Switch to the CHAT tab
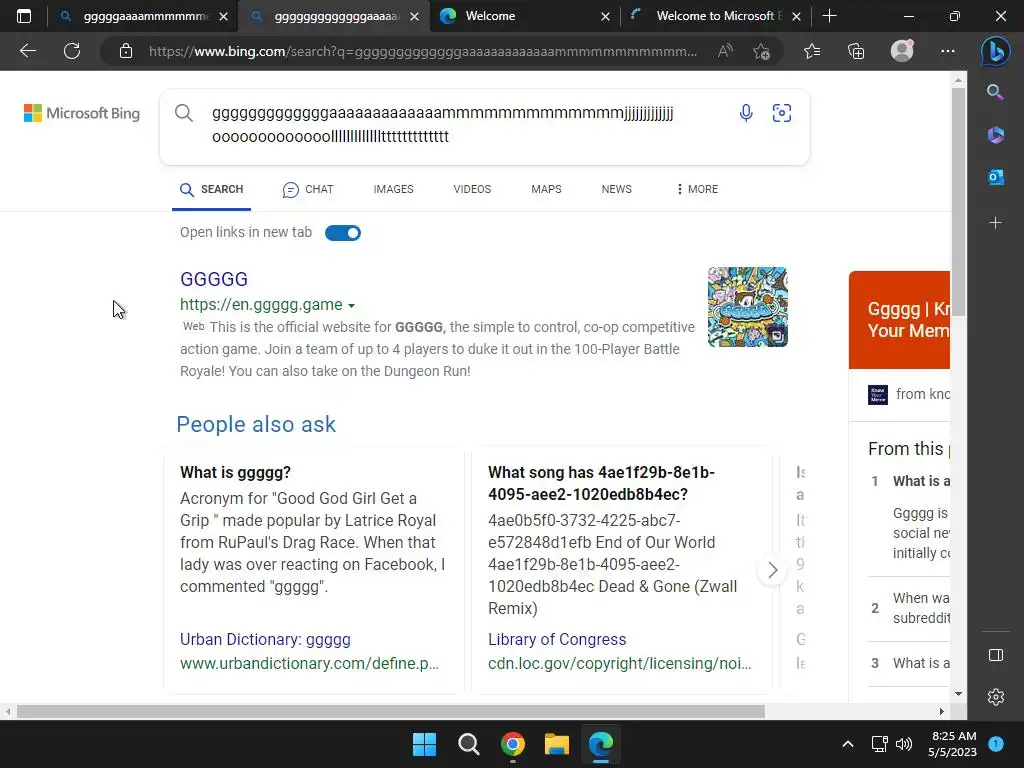The height and width of the screenshot is (768, 1024). (x=308, y=189)
